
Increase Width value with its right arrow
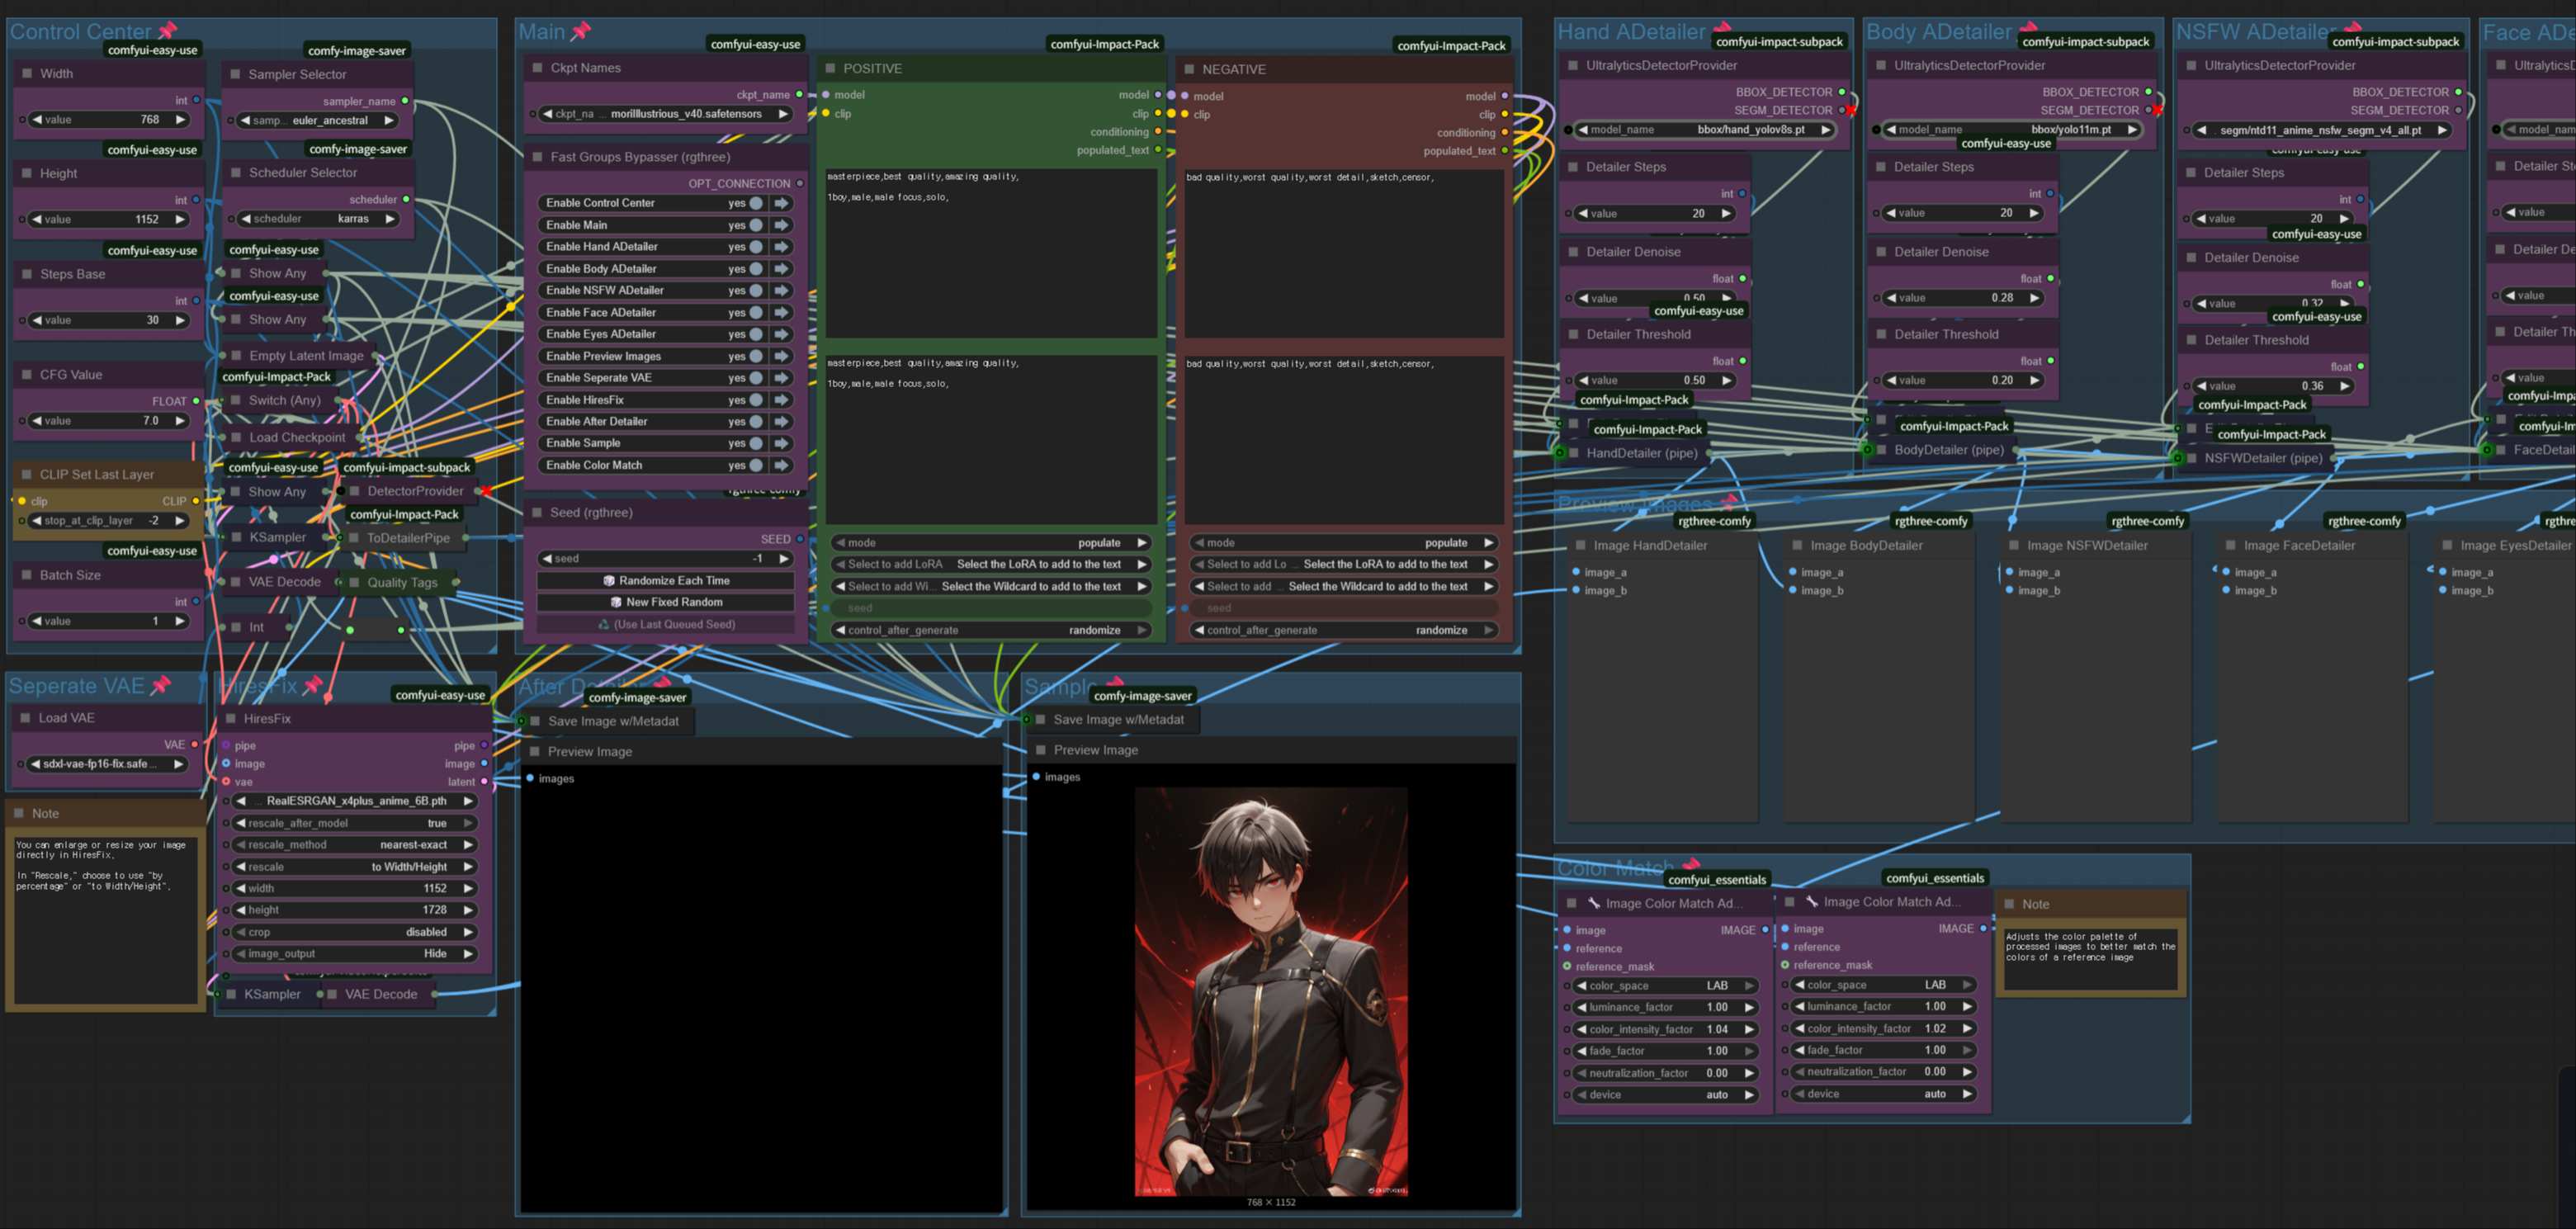(x=181, y=120)
